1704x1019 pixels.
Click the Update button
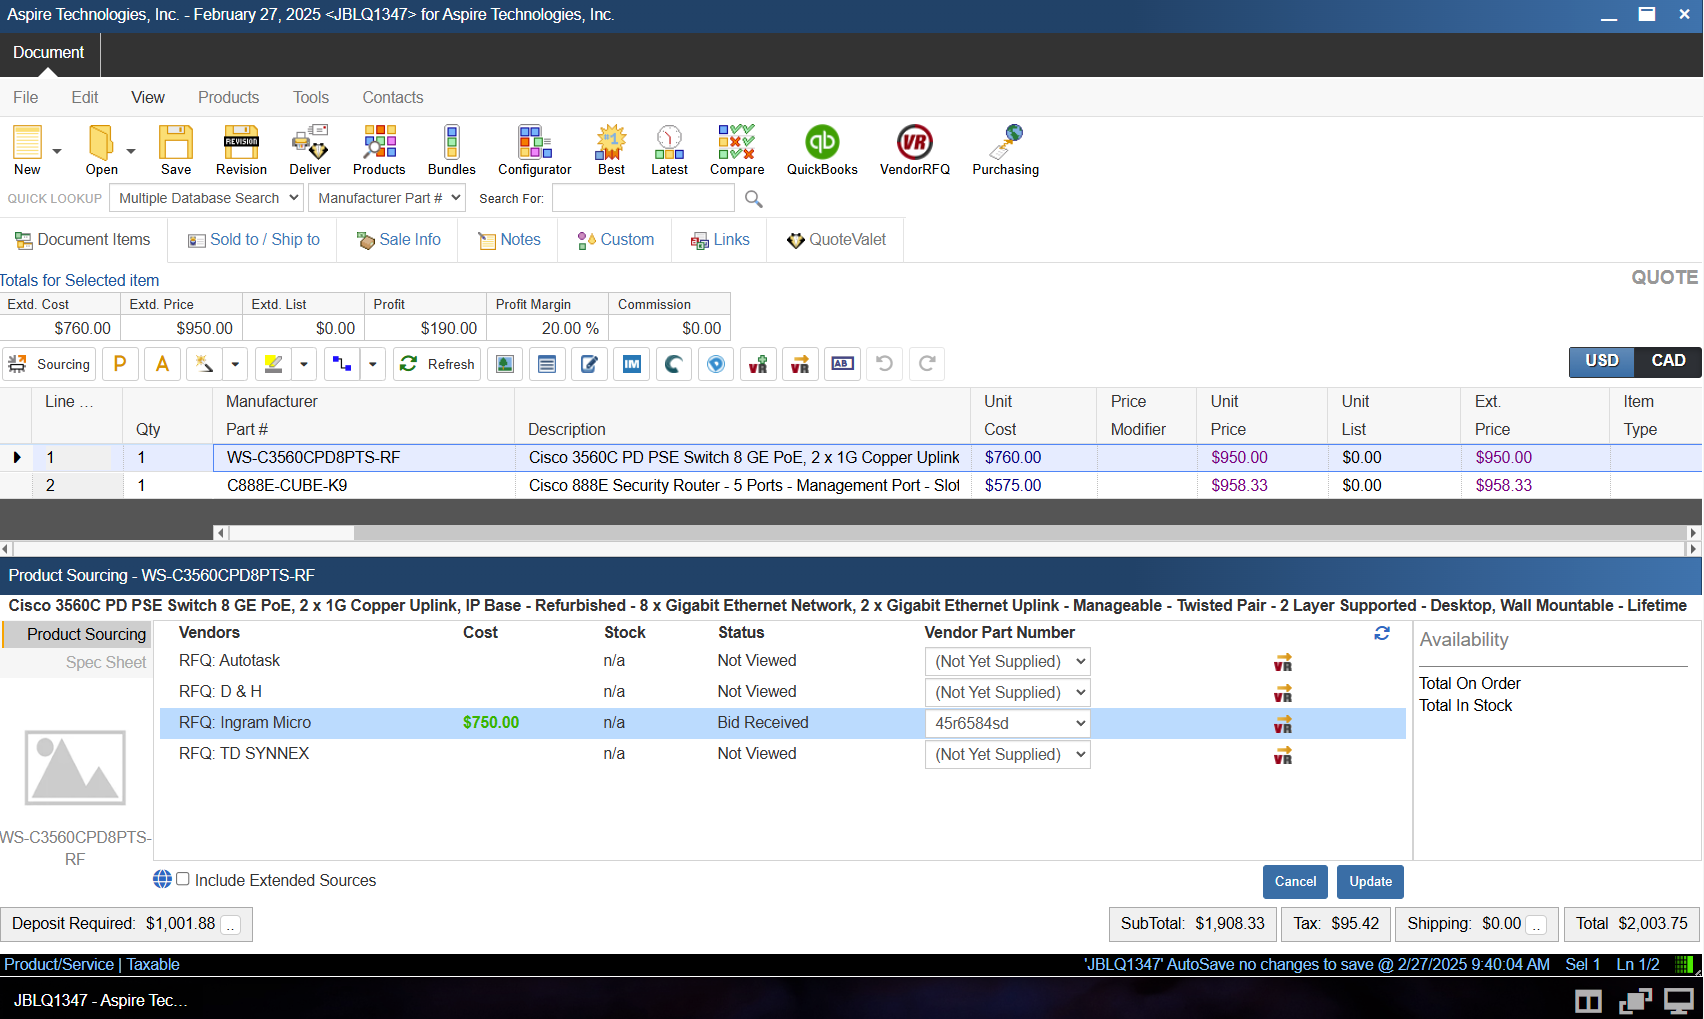(x=1370, y=882)
